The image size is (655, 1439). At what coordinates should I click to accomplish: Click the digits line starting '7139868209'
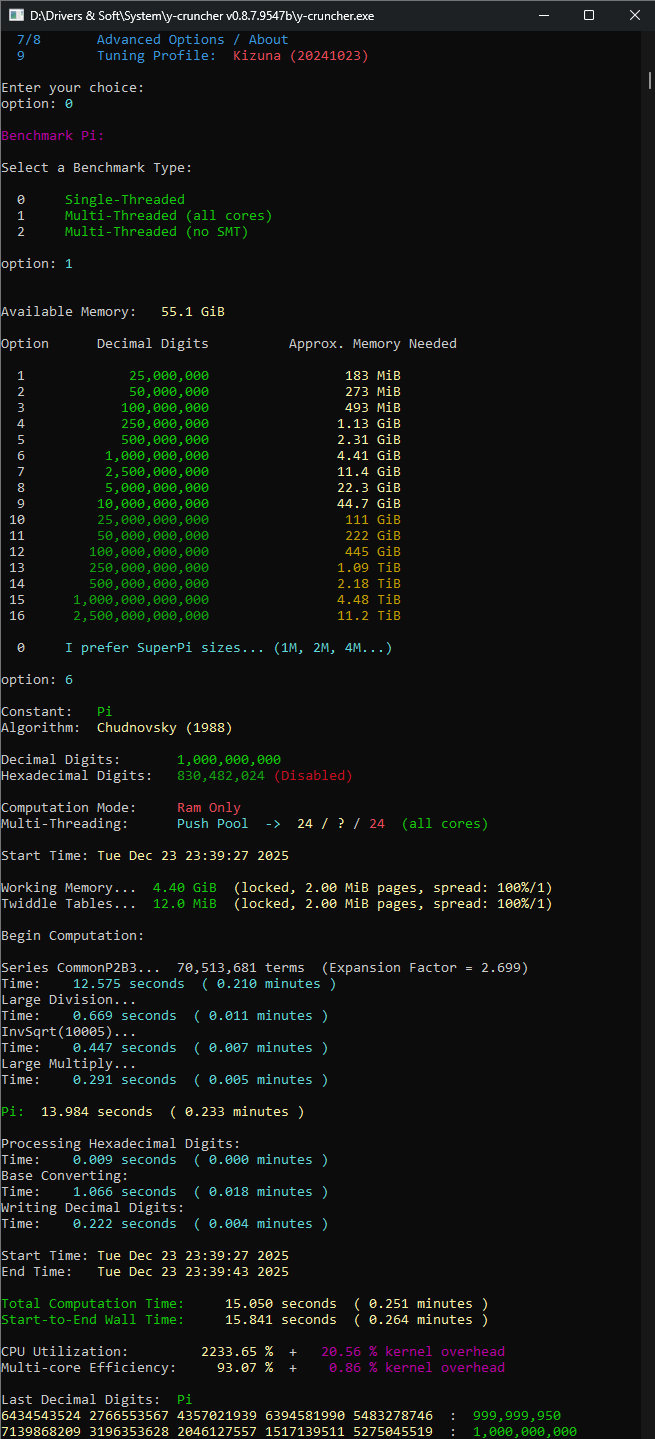coord(288,1432)
